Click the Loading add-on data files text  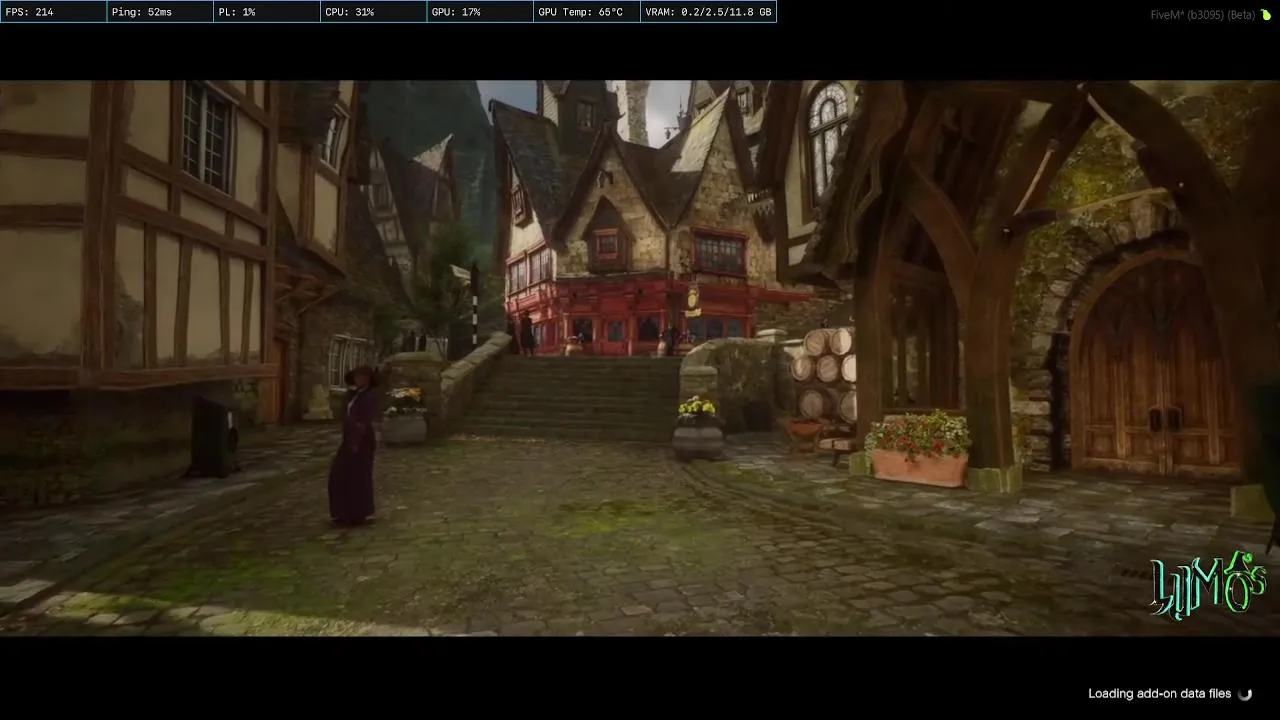click(1160, 694)
